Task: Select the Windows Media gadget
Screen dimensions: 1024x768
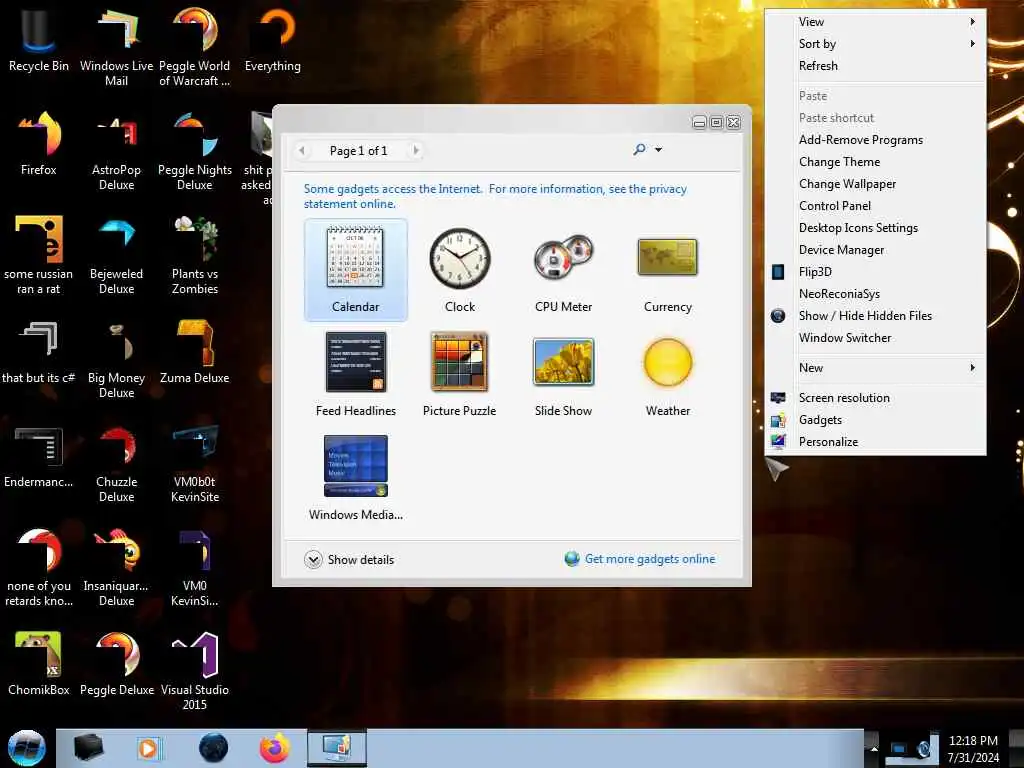Action: pos(355,477)
